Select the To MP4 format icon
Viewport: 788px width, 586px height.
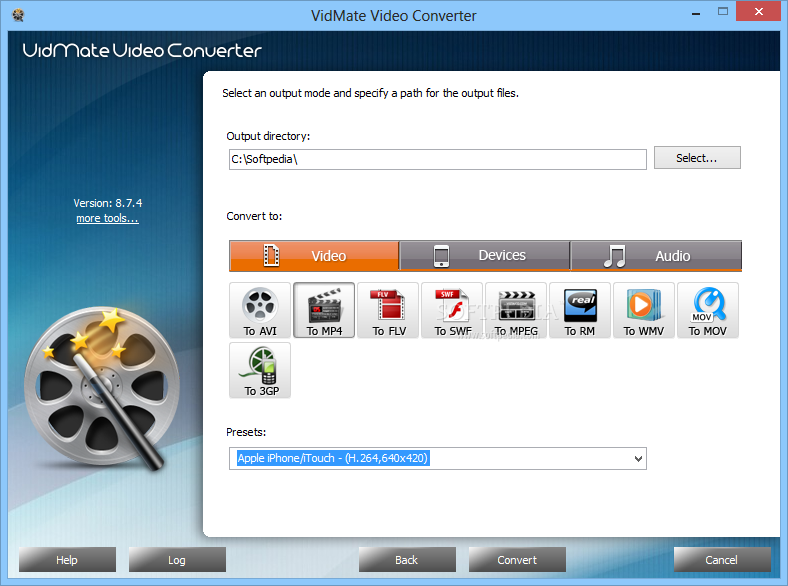324,310
